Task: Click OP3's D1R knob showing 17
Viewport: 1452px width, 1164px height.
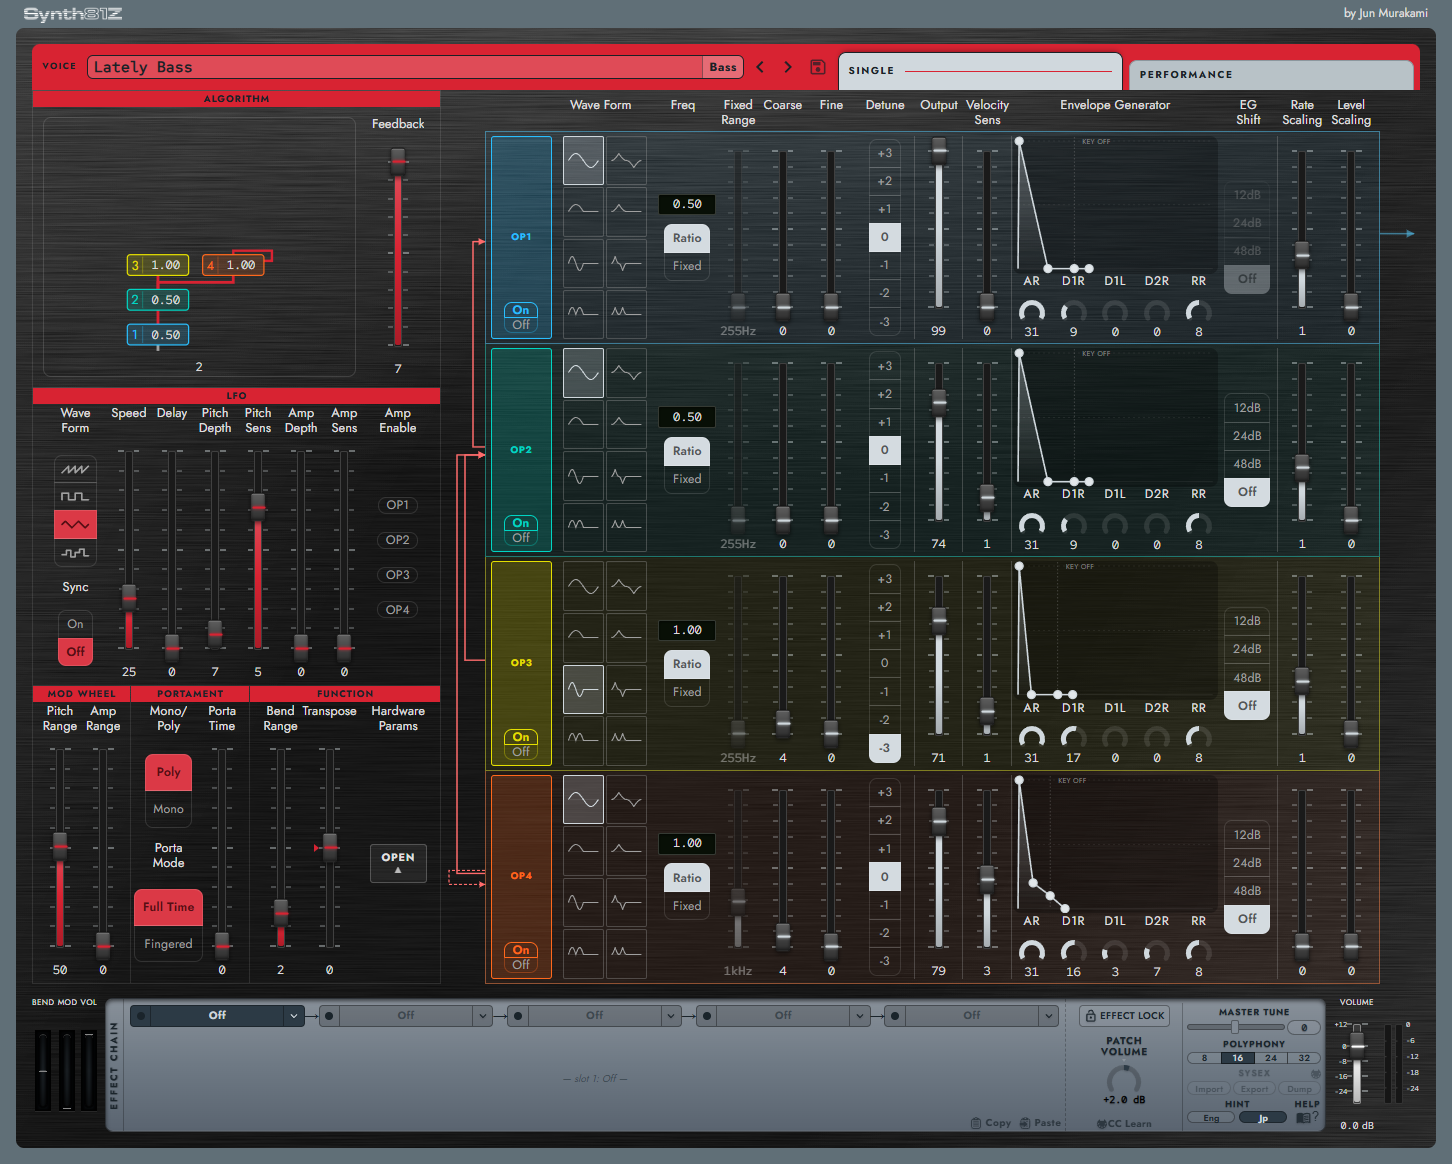Action: 1073,737
